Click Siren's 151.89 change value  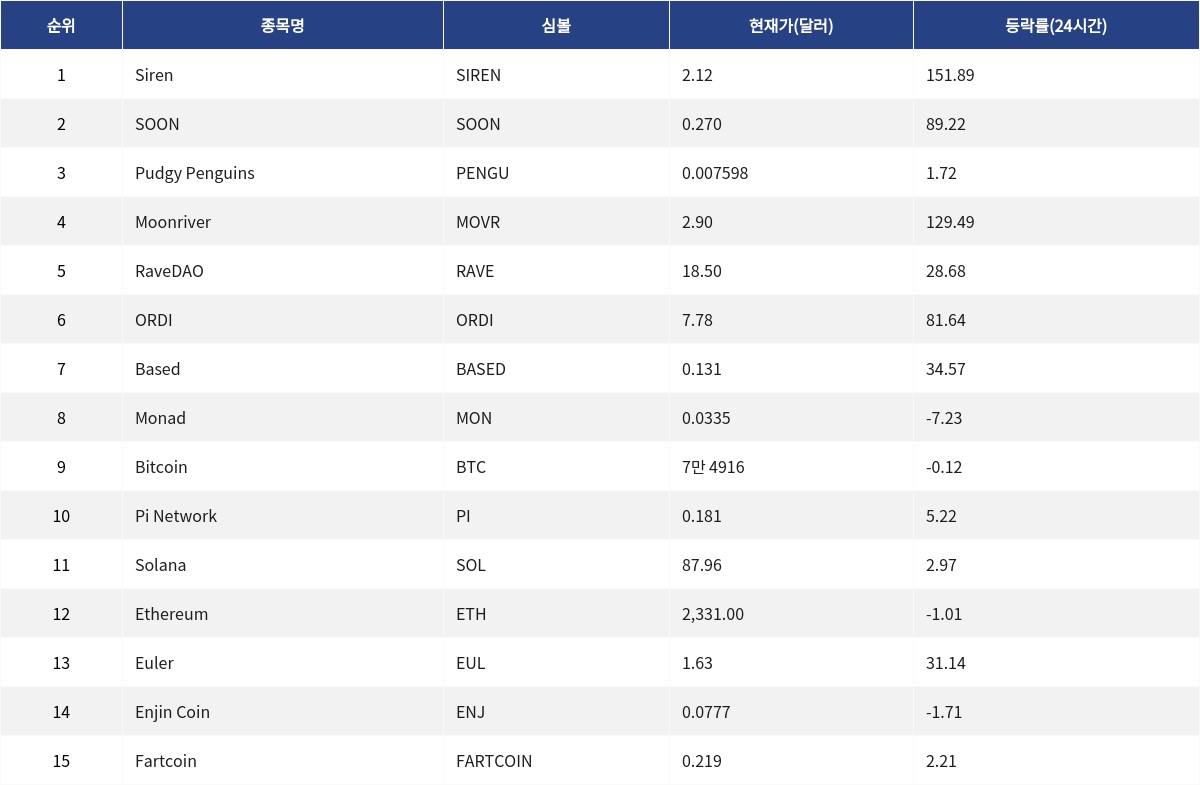click(x=950, y=75)
